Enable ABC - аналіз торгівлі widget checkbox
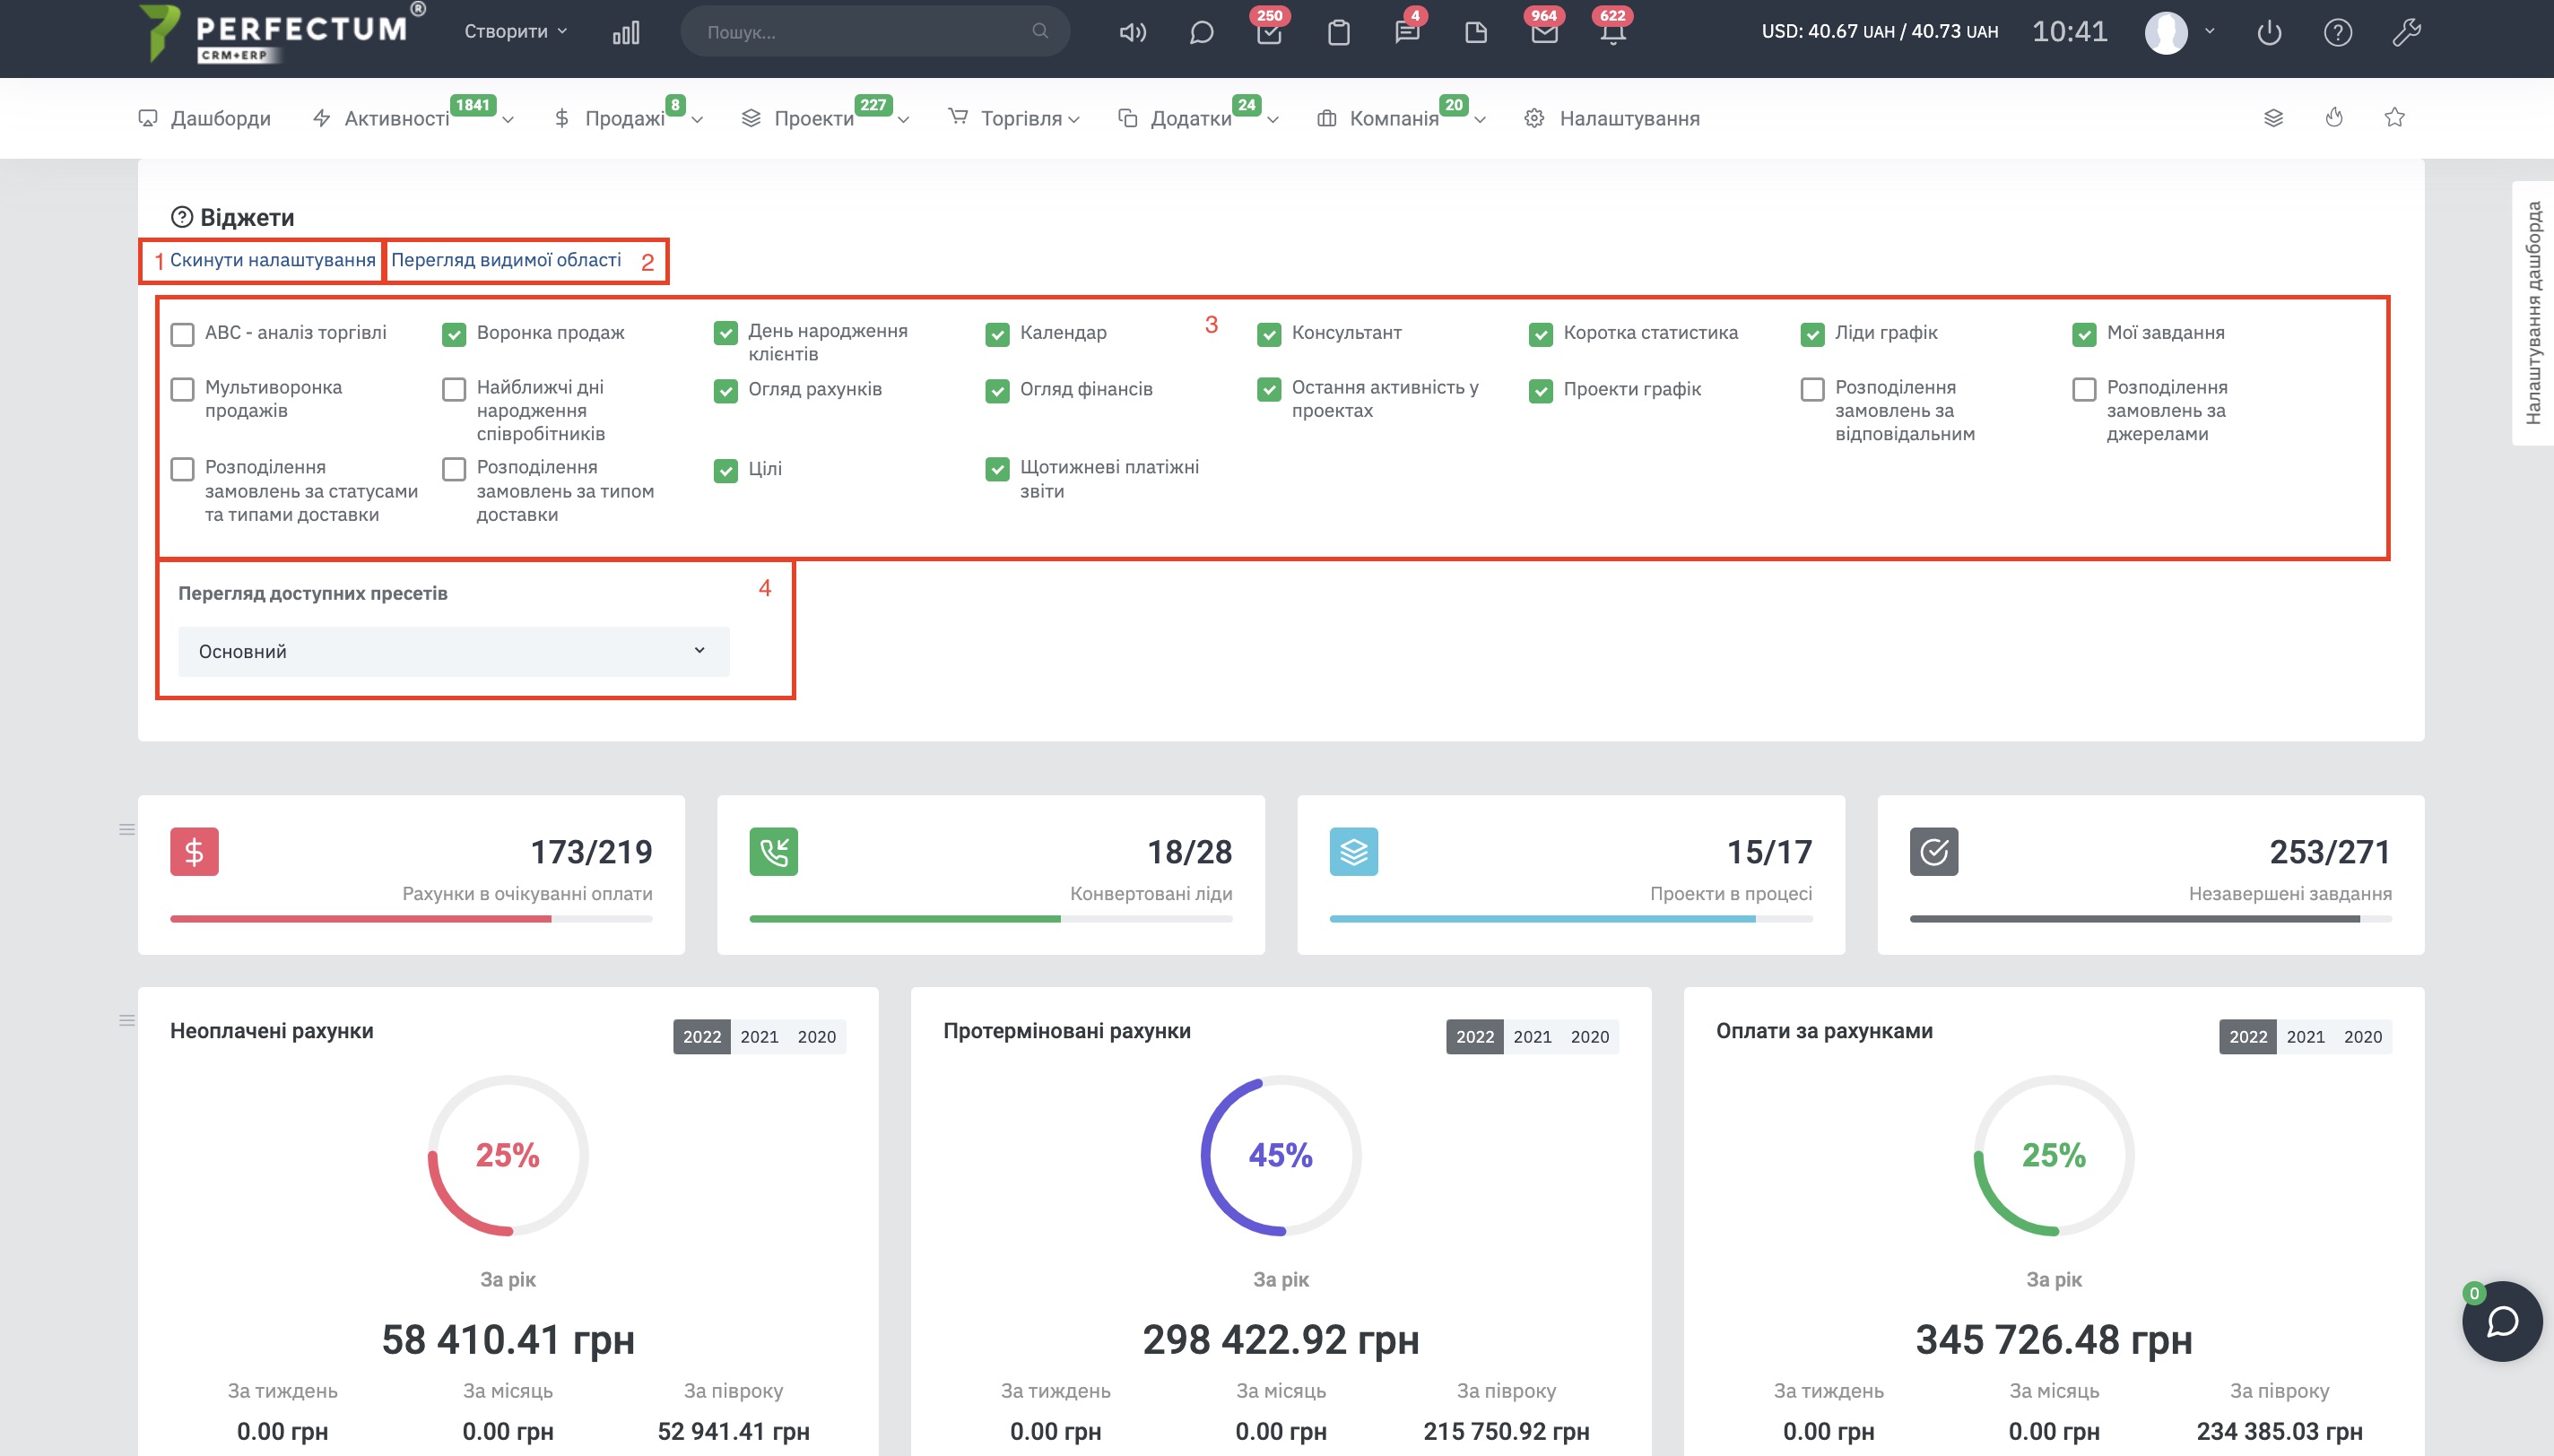The height and width of the screenshot is (1456, 2554). point(182,334)
